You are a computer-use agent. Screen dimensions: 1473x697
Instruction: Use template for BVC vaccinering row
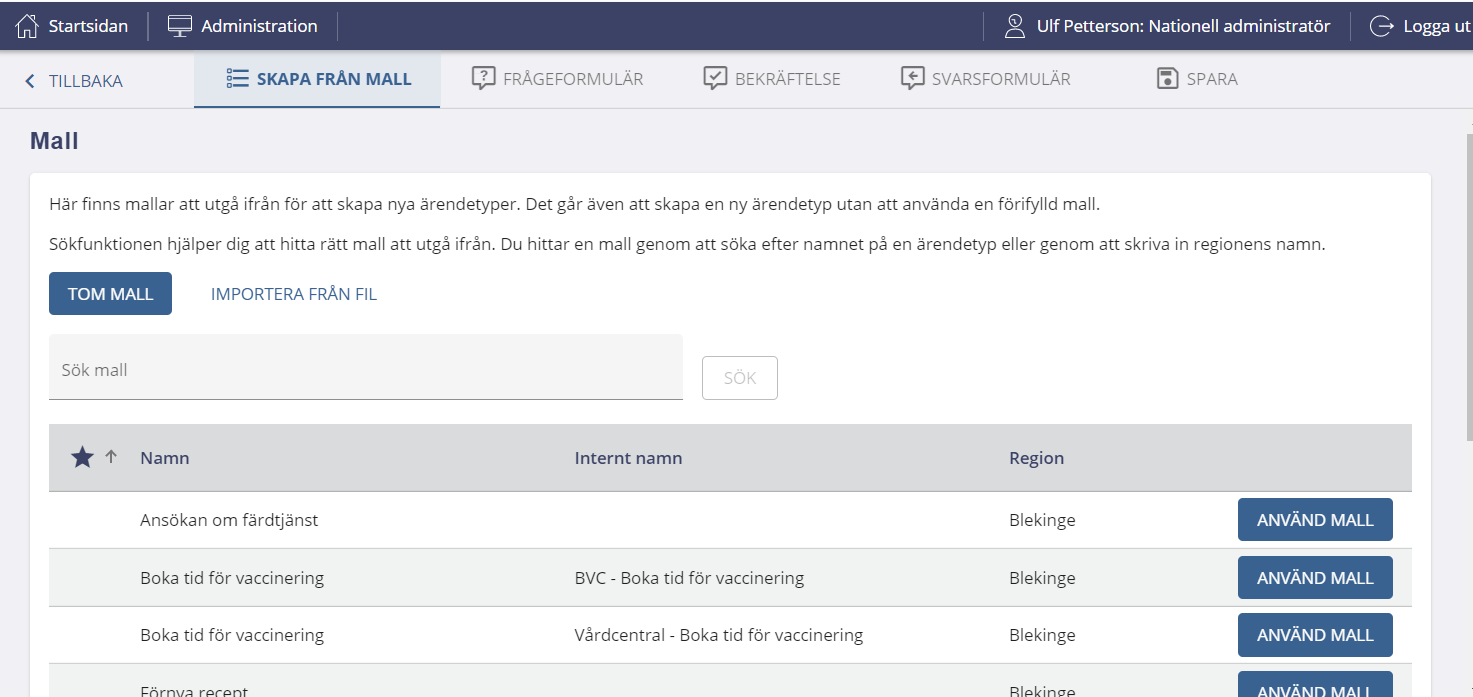pos(1314,578)
